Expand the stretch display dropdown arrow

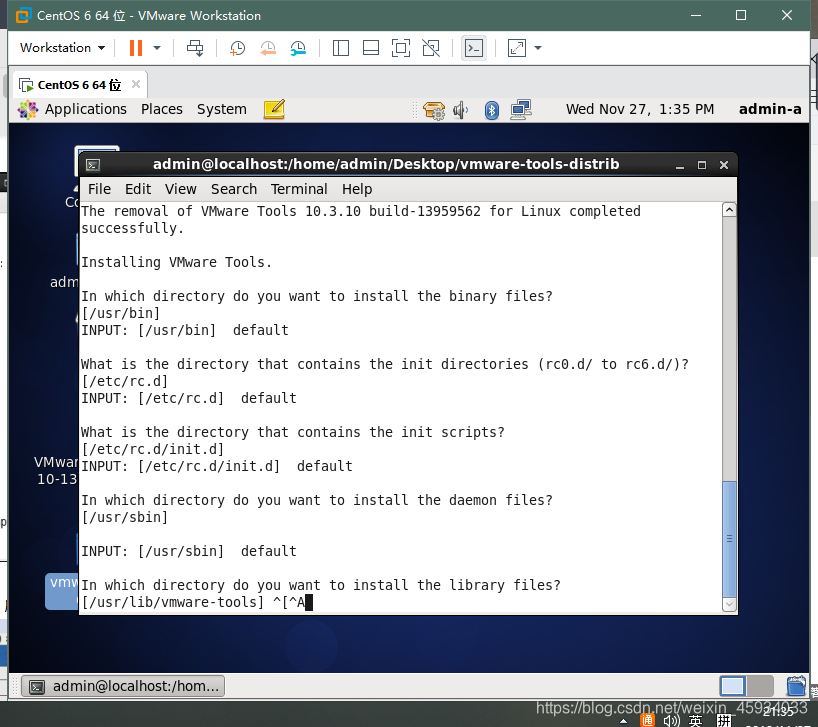point(538,48)
